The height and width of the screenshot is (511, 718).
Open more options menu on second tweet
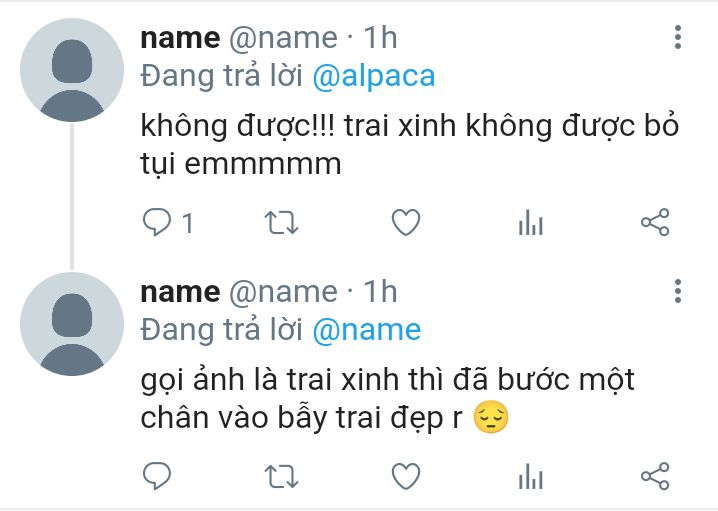[x=678, y=291]
